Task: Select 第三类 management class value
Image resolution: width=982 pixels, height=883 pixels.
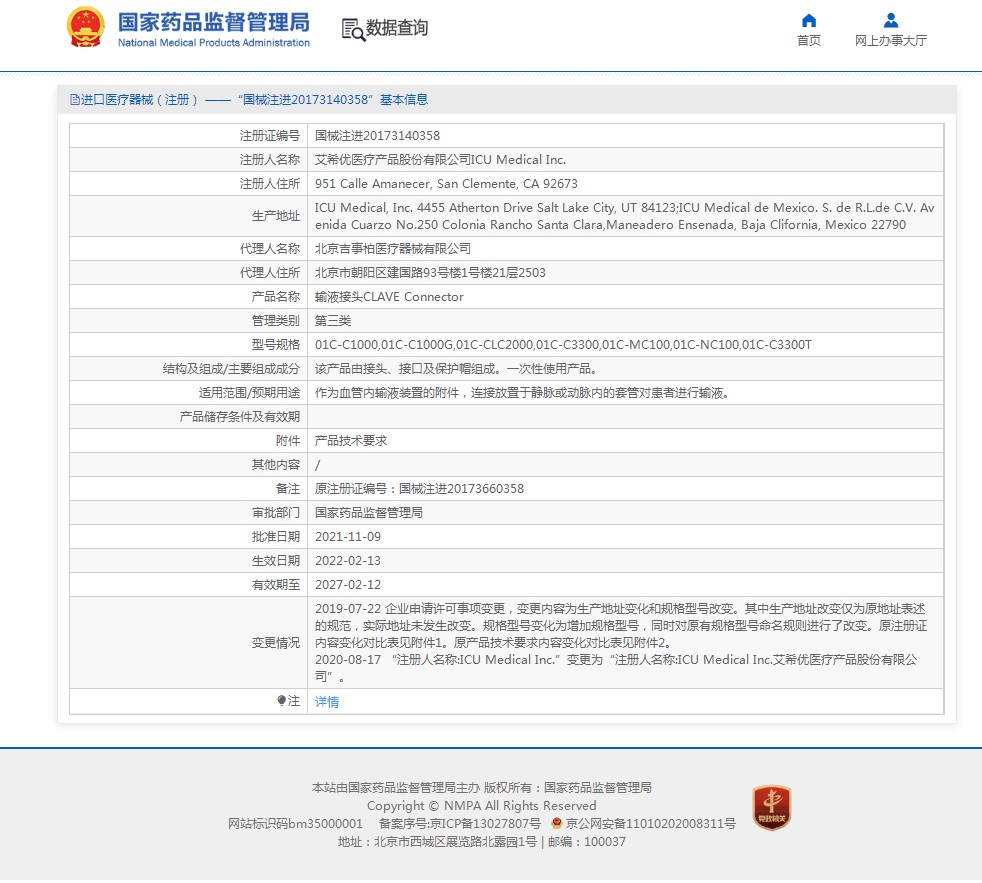Action: 333,321
